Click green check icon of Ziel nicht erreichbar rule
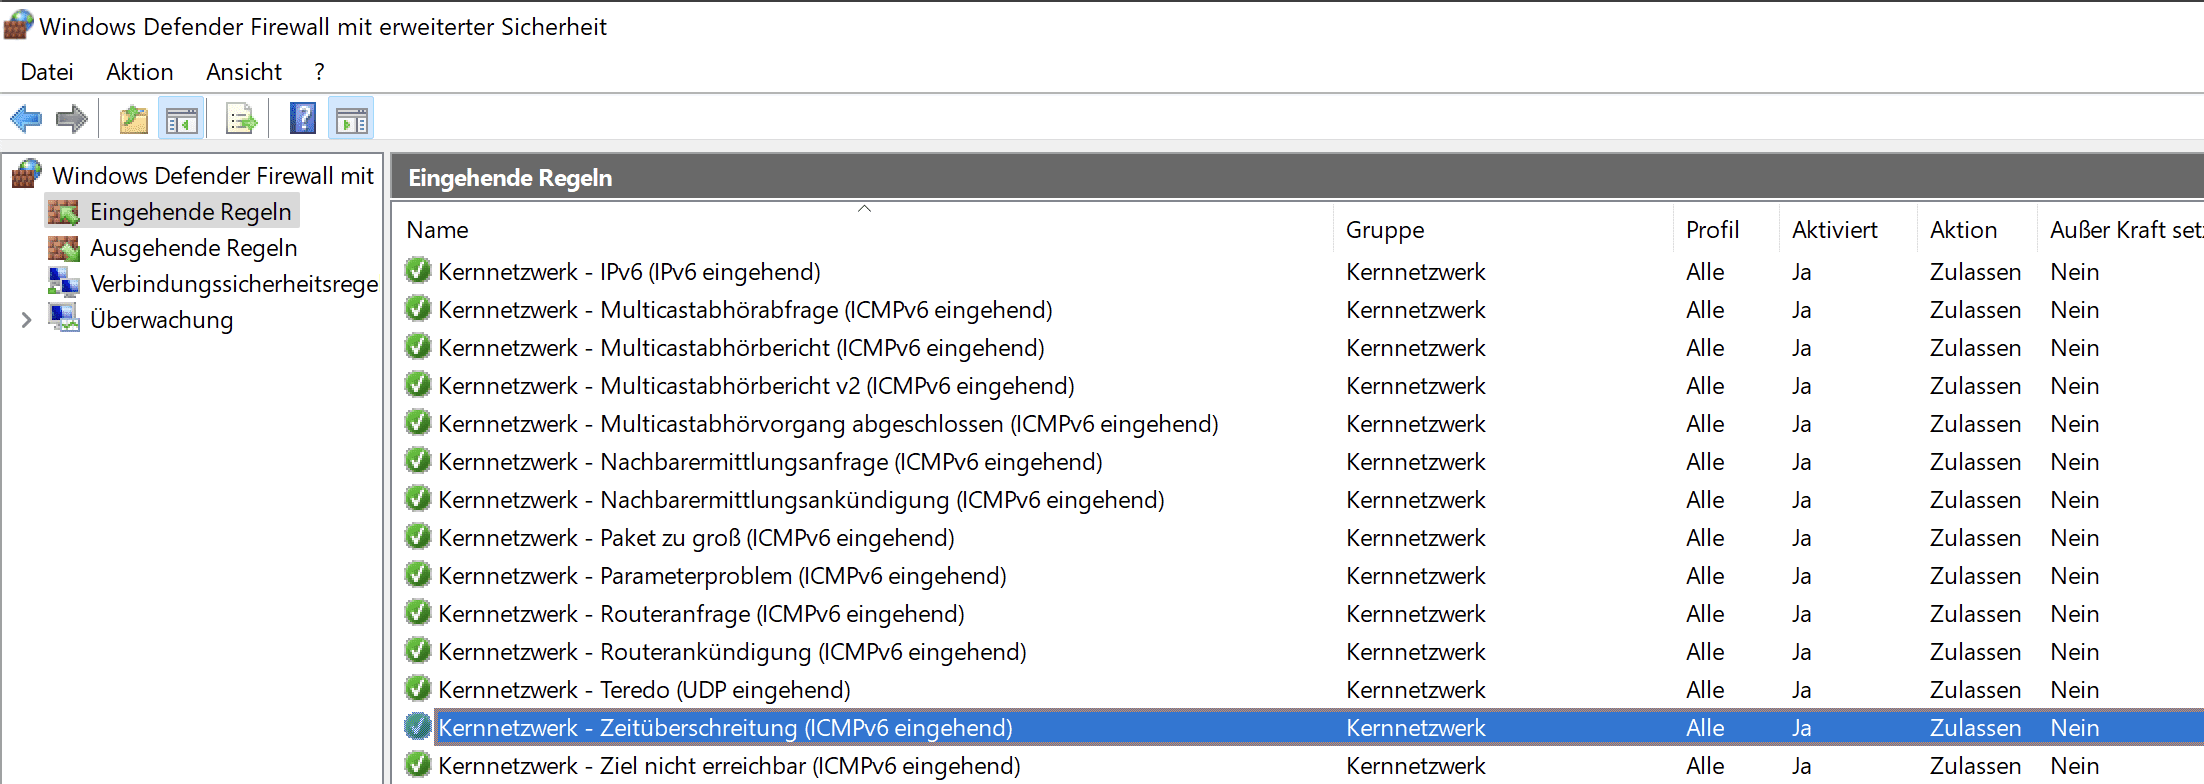Screen dimensions: 2204x784 pyautogui.click(x=418, y=765)
